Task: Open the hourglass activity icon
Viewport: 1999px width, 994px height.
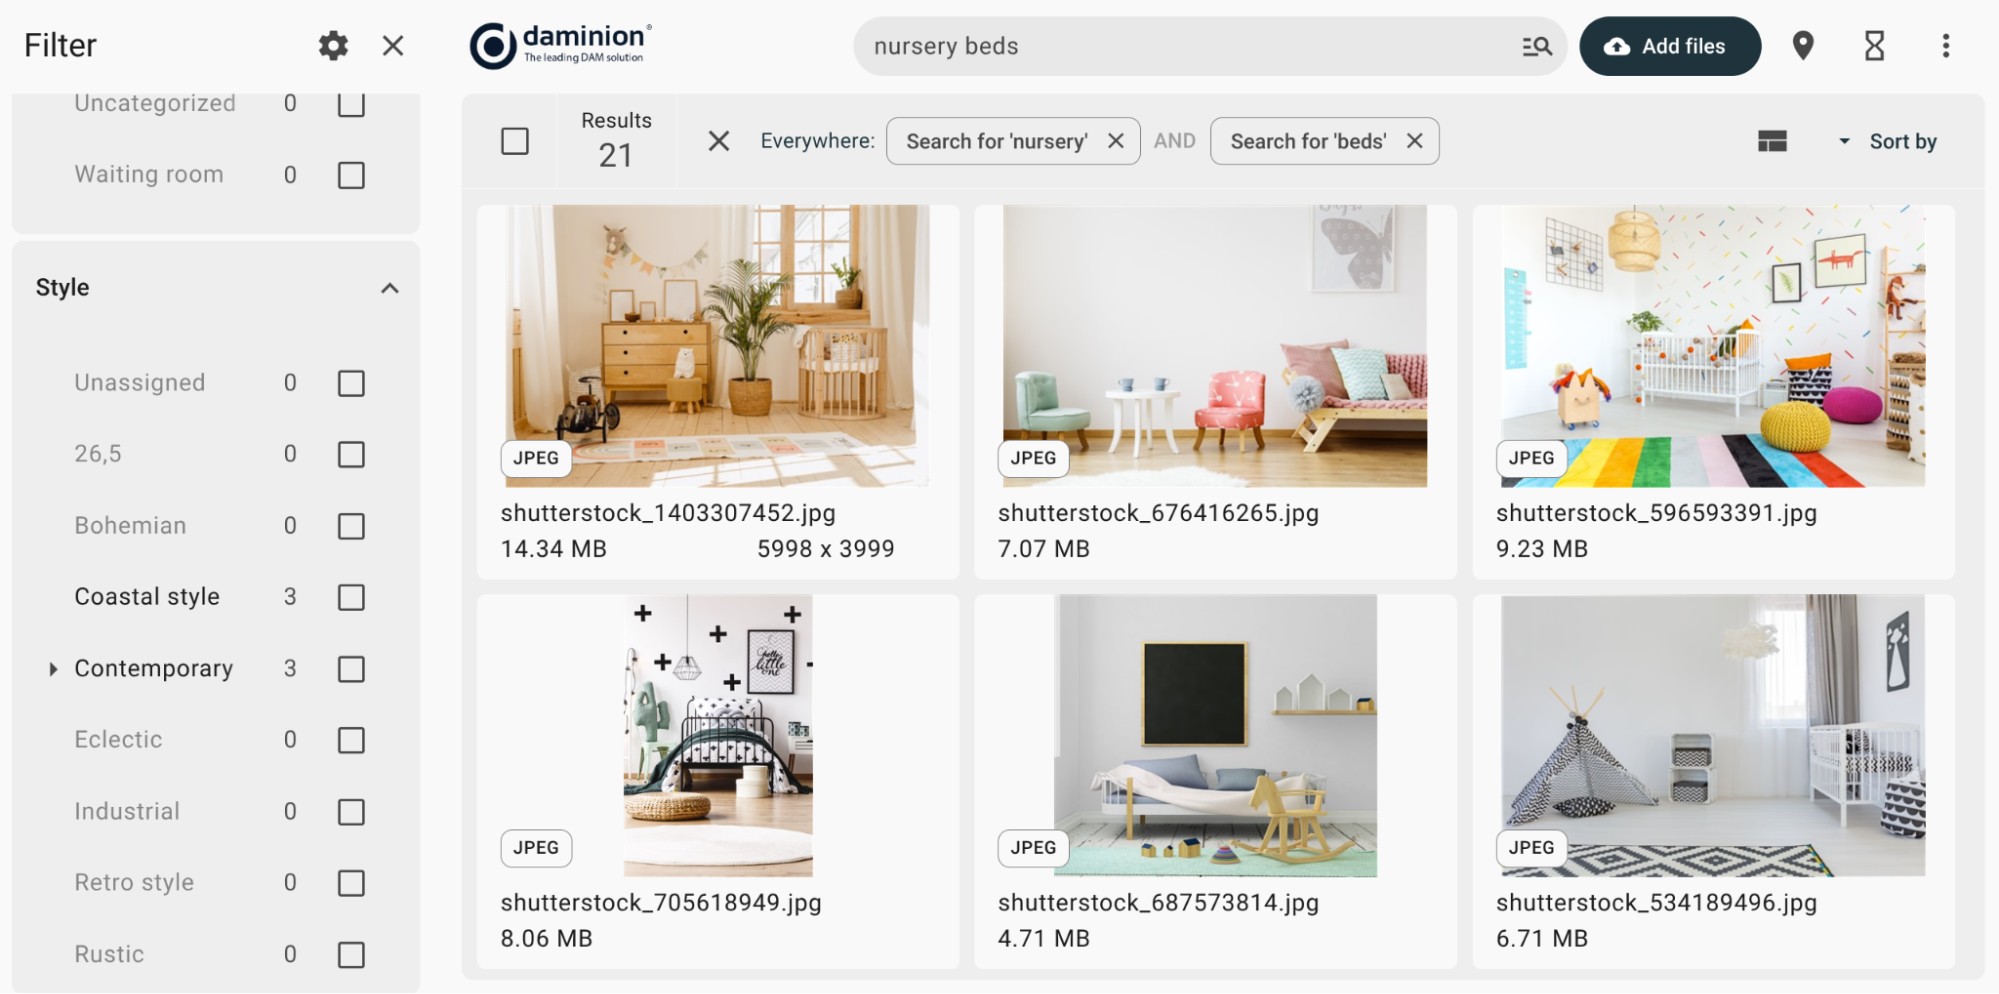Action: coord(1874,46)
